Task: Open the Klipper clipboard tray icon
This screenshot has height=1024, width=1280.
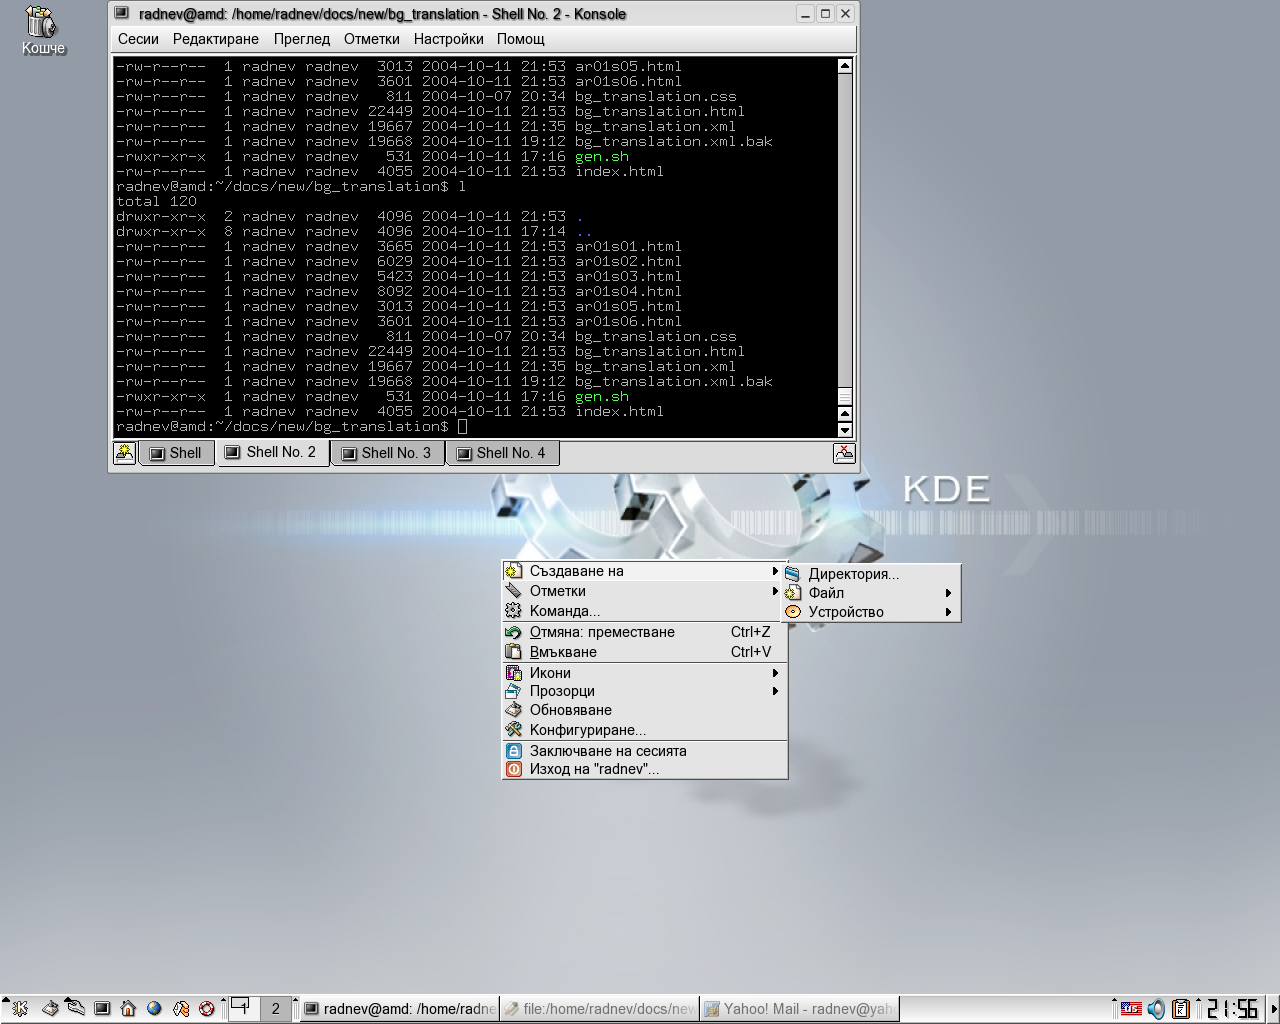Action: (1181, 1009)
